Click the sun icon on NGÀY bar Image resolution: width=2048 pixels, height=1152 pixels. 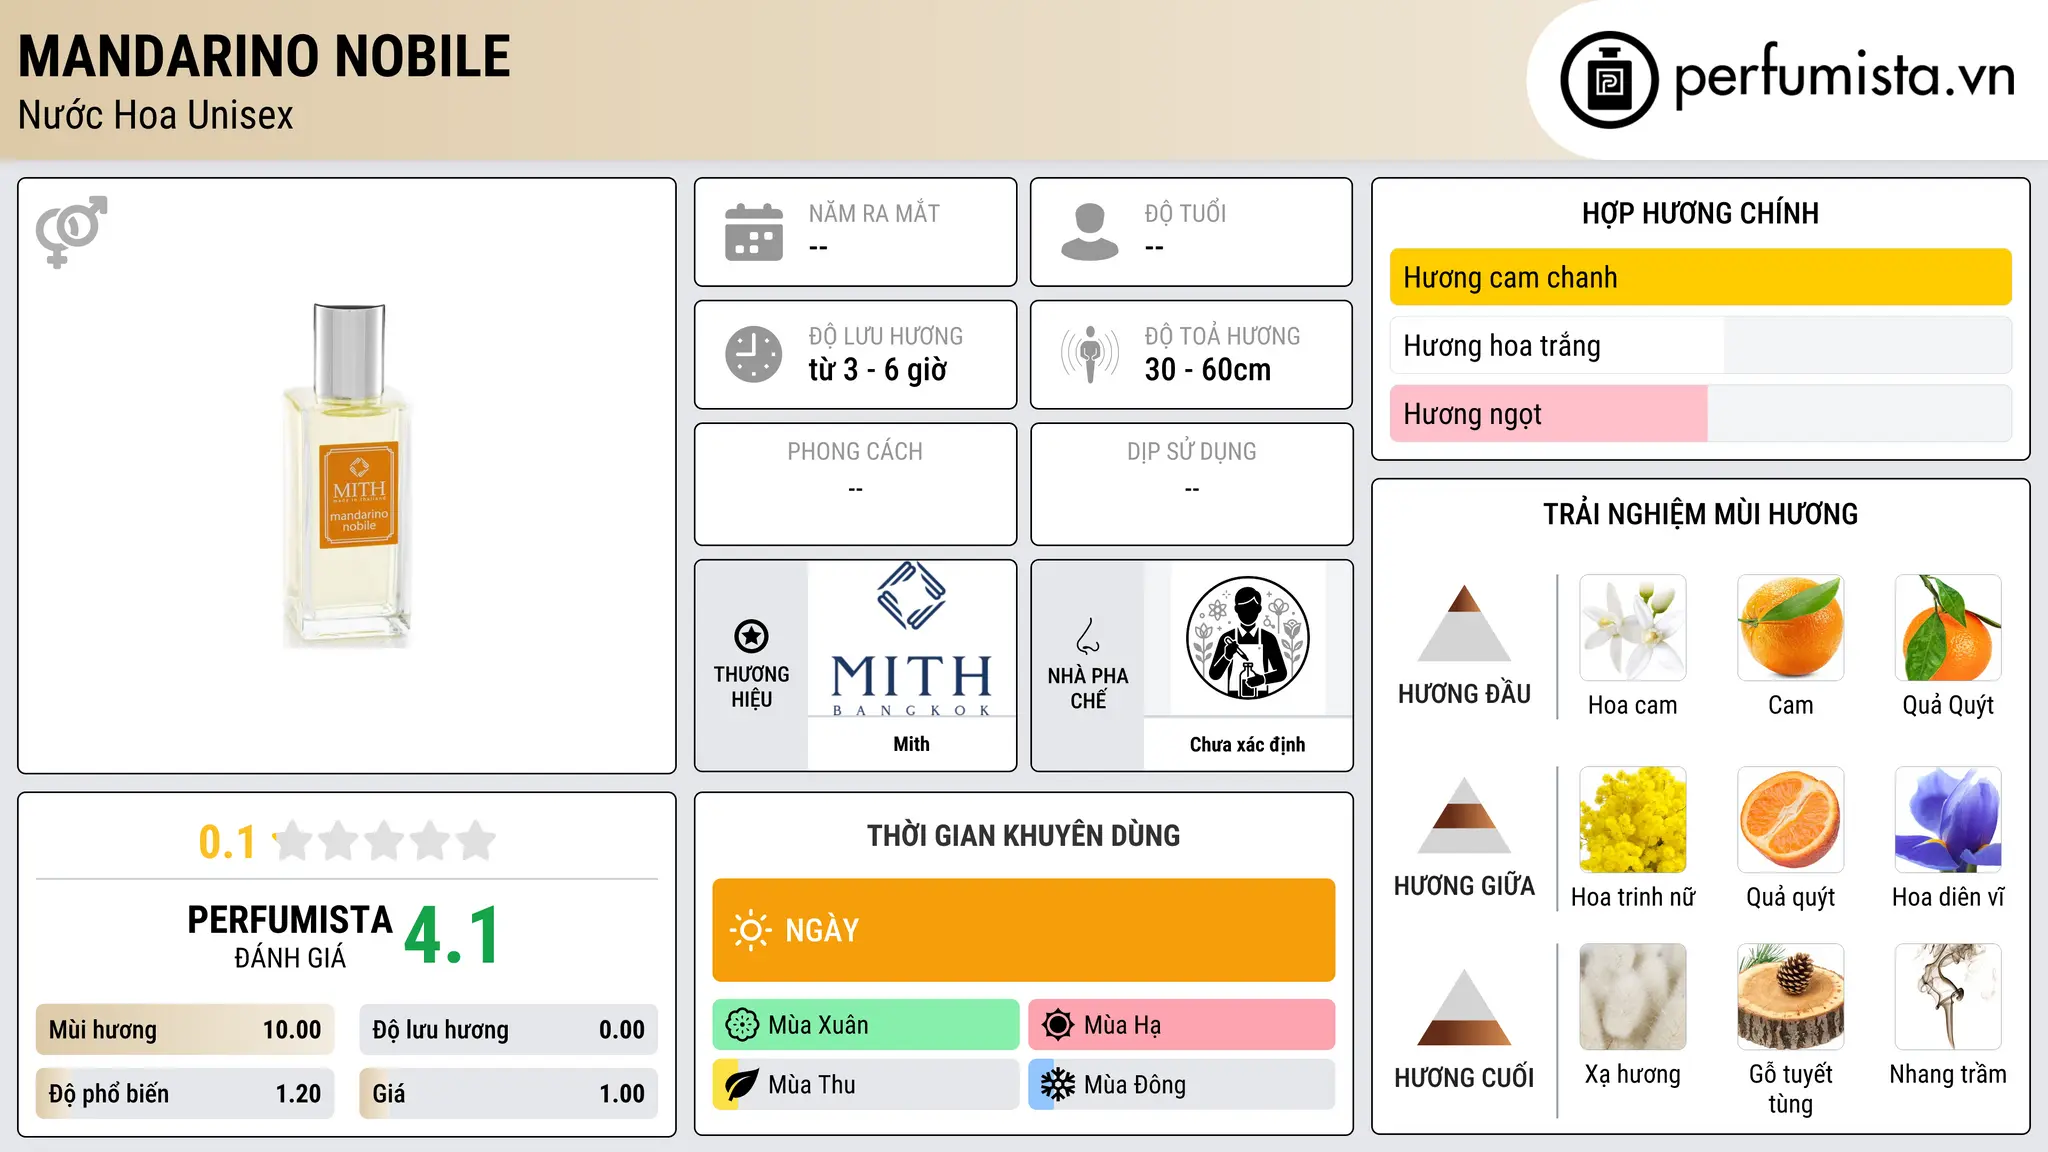click(750, 930)
